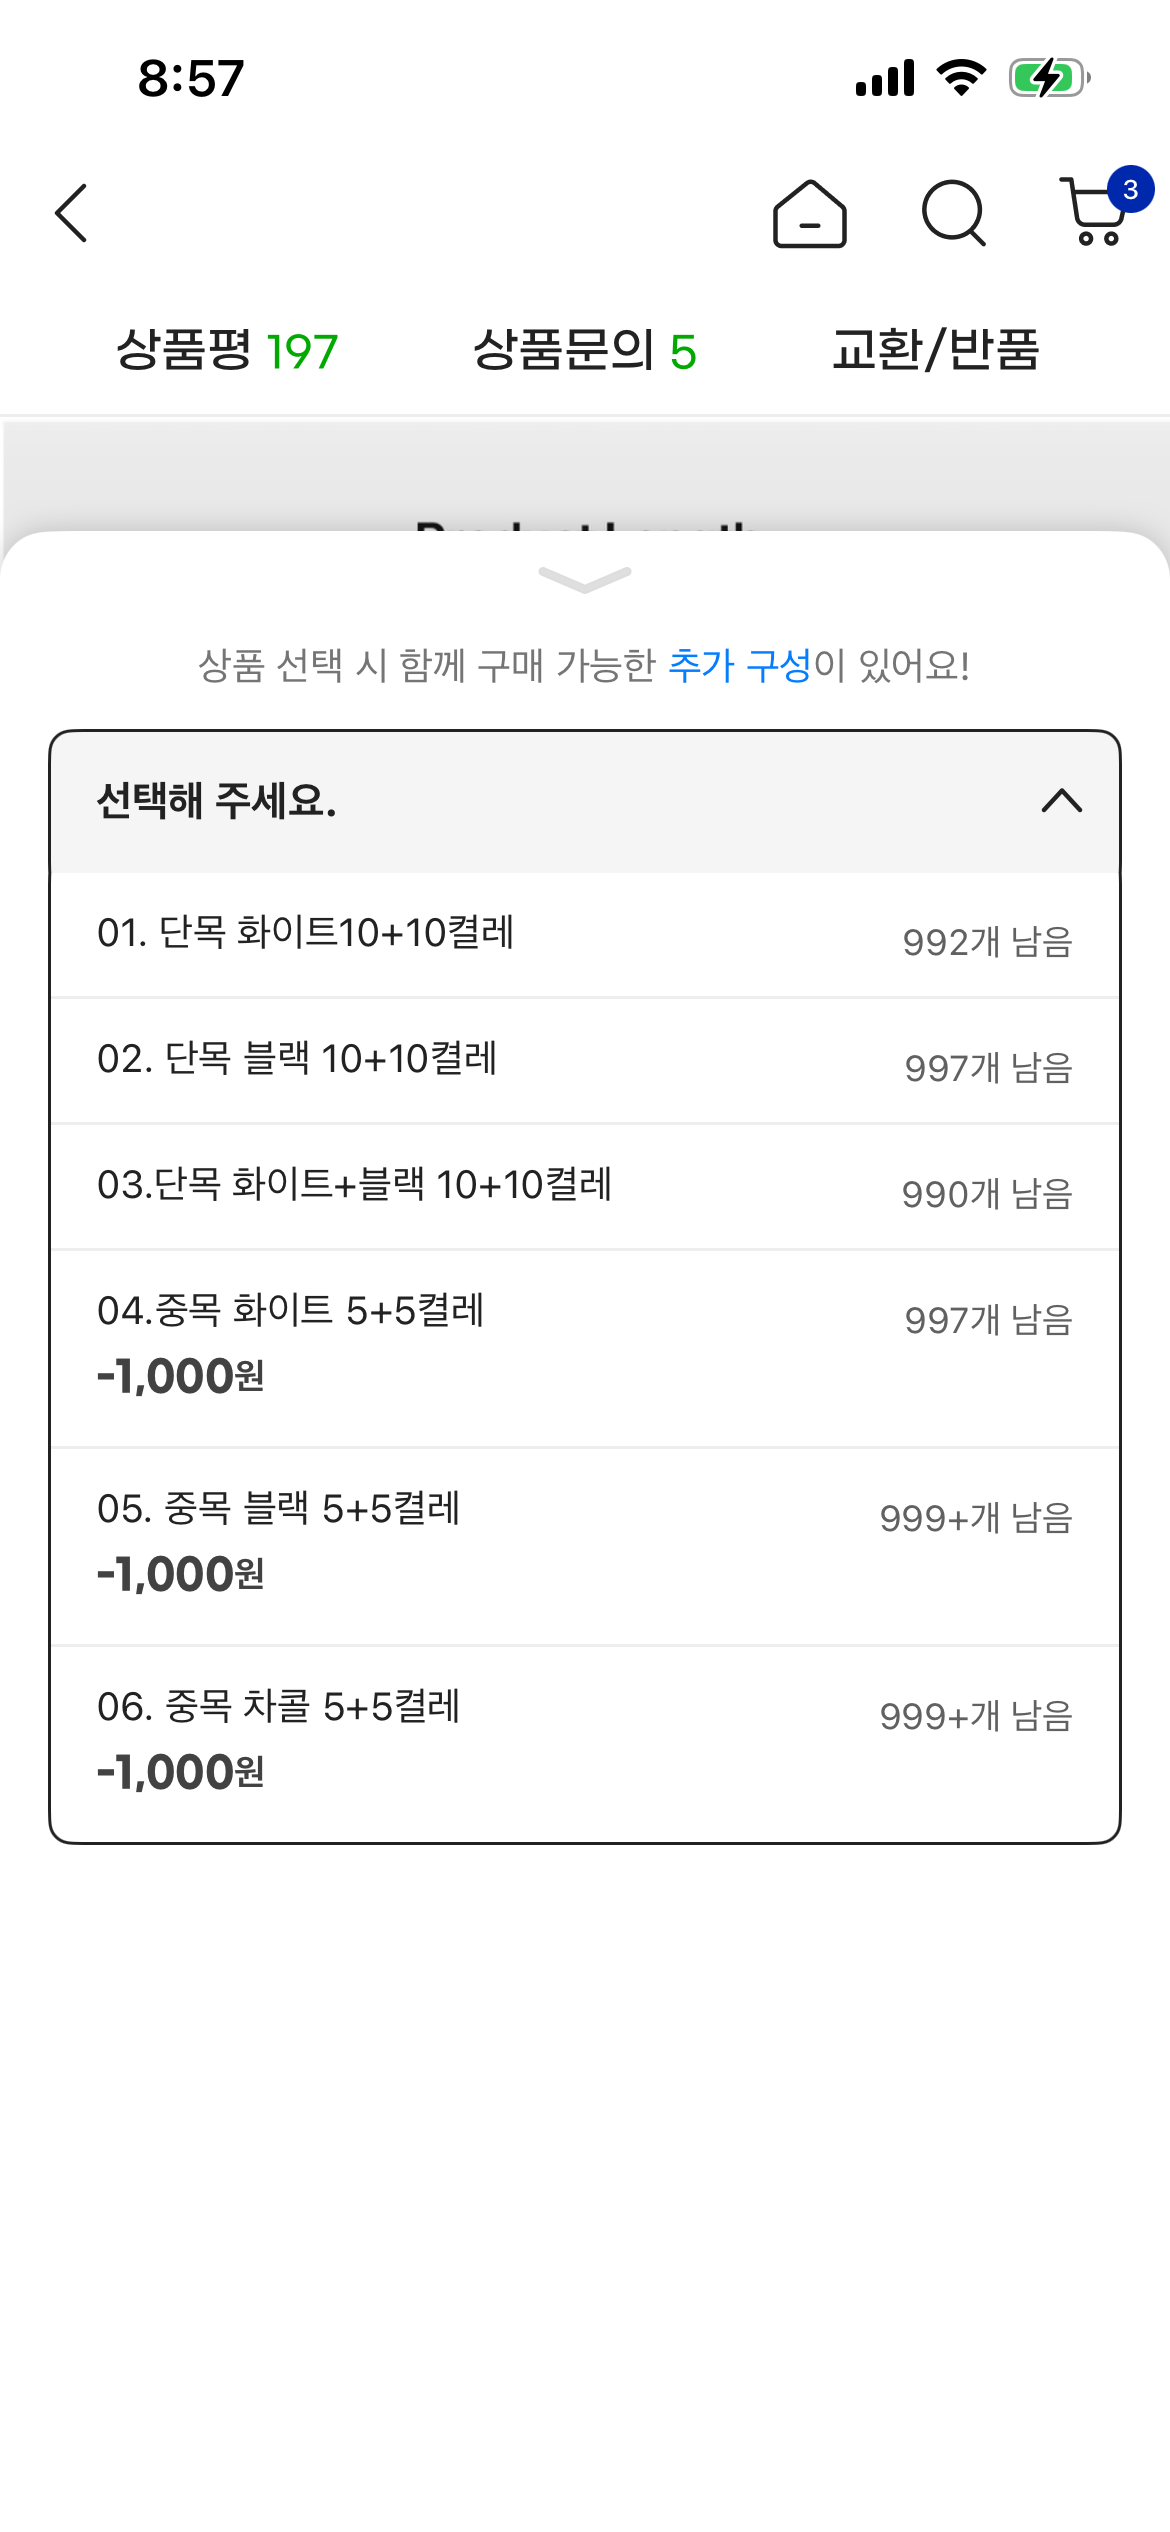The width and height of the screenshot is (1170, 2532).
Task: Tap the 추가 구성 link
Action: [x=739, y=665]
